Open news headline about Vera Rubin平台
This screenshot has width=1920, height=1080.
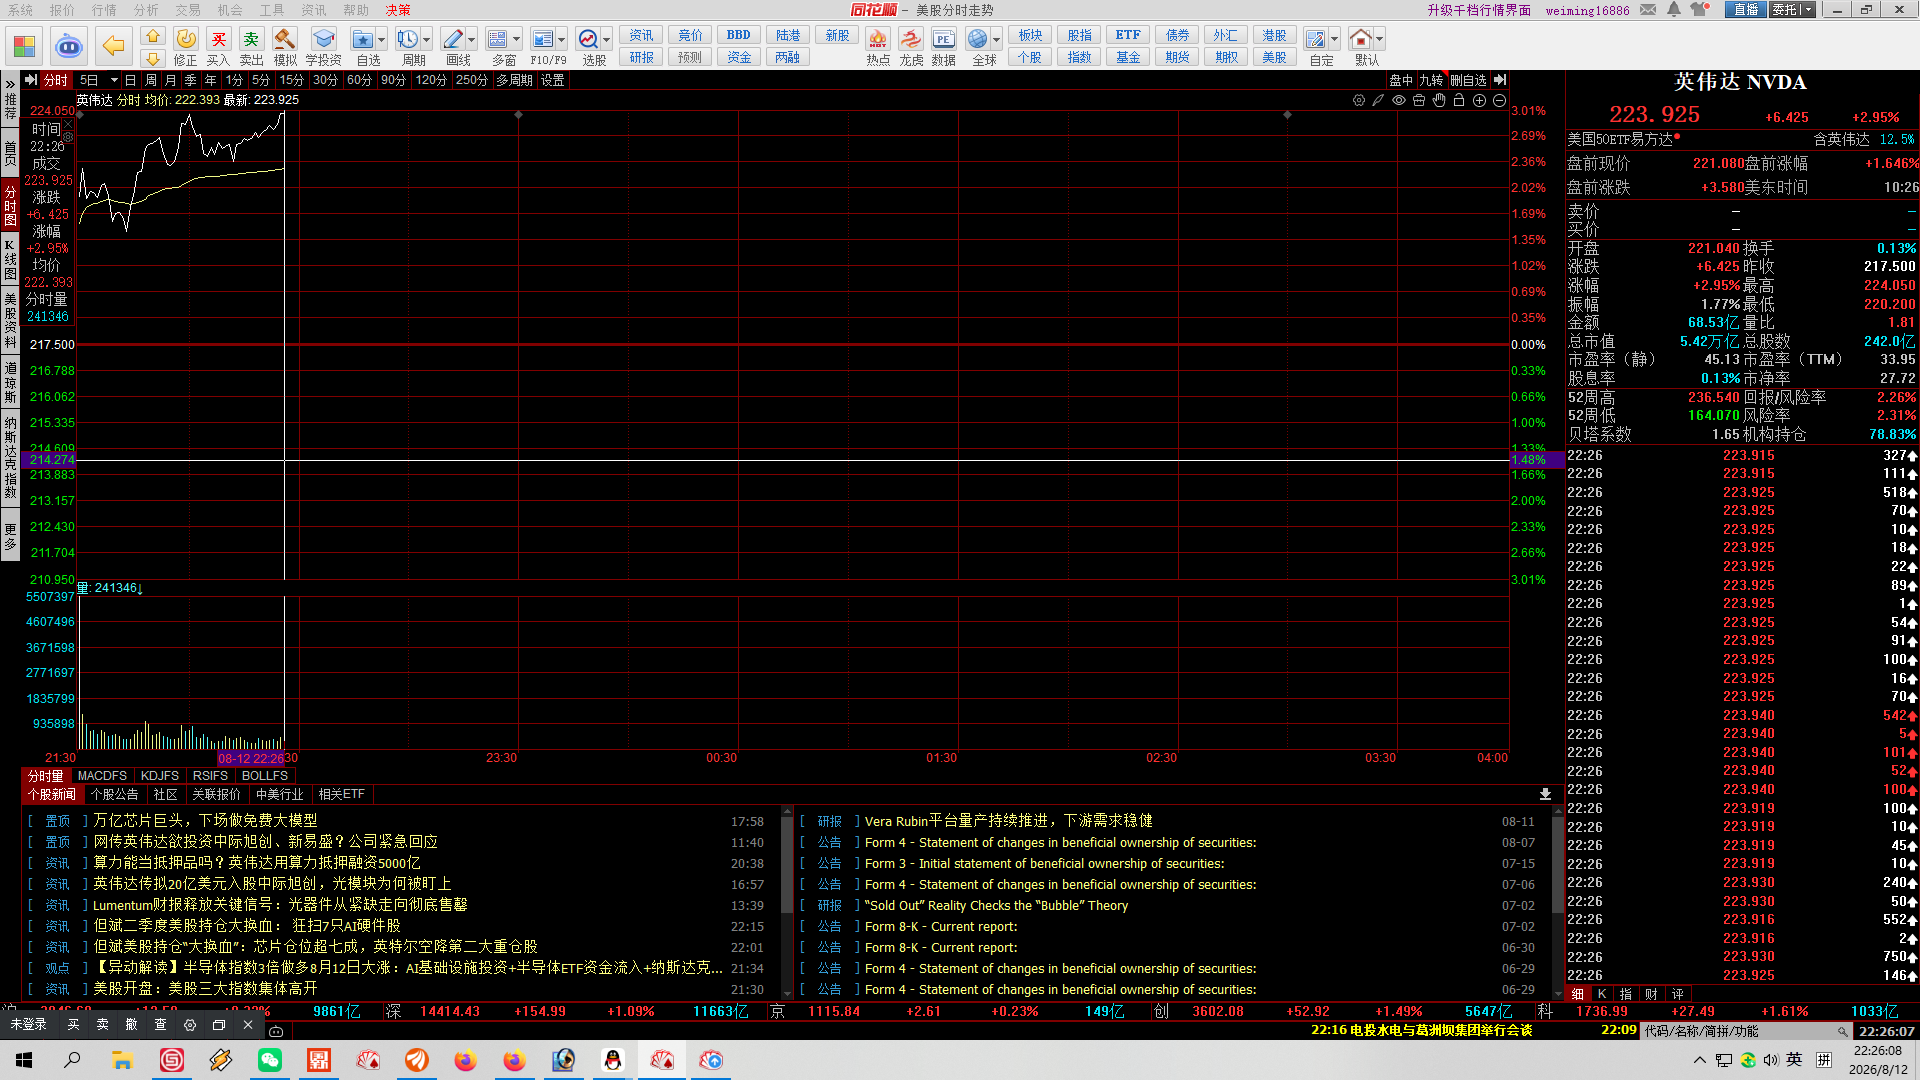pos(1008,821)
